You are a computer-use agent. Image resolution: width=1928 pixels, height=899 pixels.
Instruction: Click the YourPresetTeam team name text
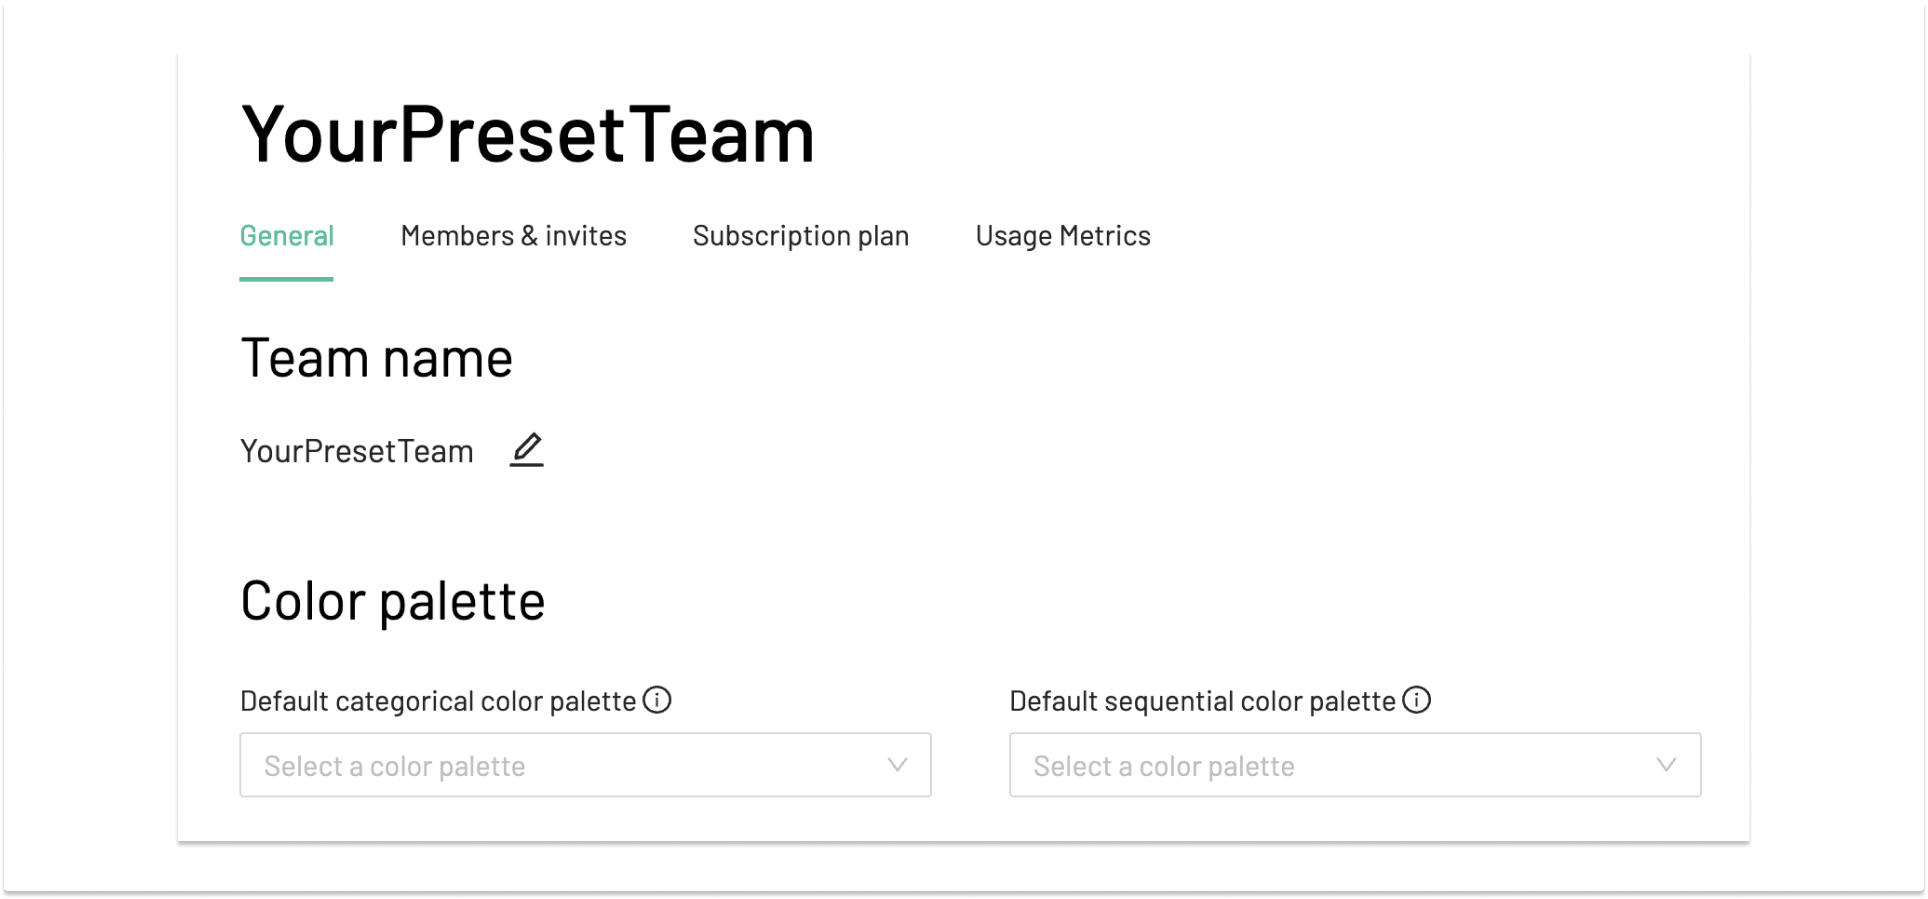click(357, 451)
